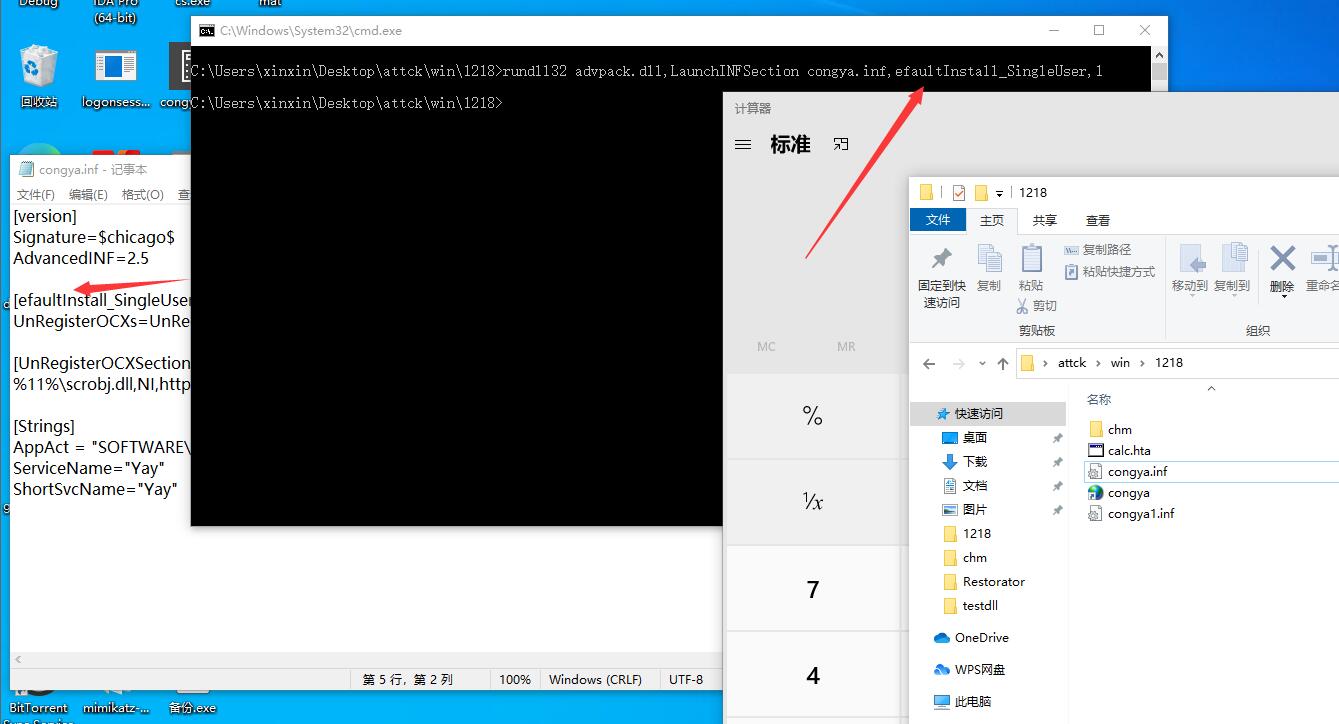Screen dimensions: 1339x724
Task: Open Notepad 格式(O) menu
Action: tap(142, 195)
